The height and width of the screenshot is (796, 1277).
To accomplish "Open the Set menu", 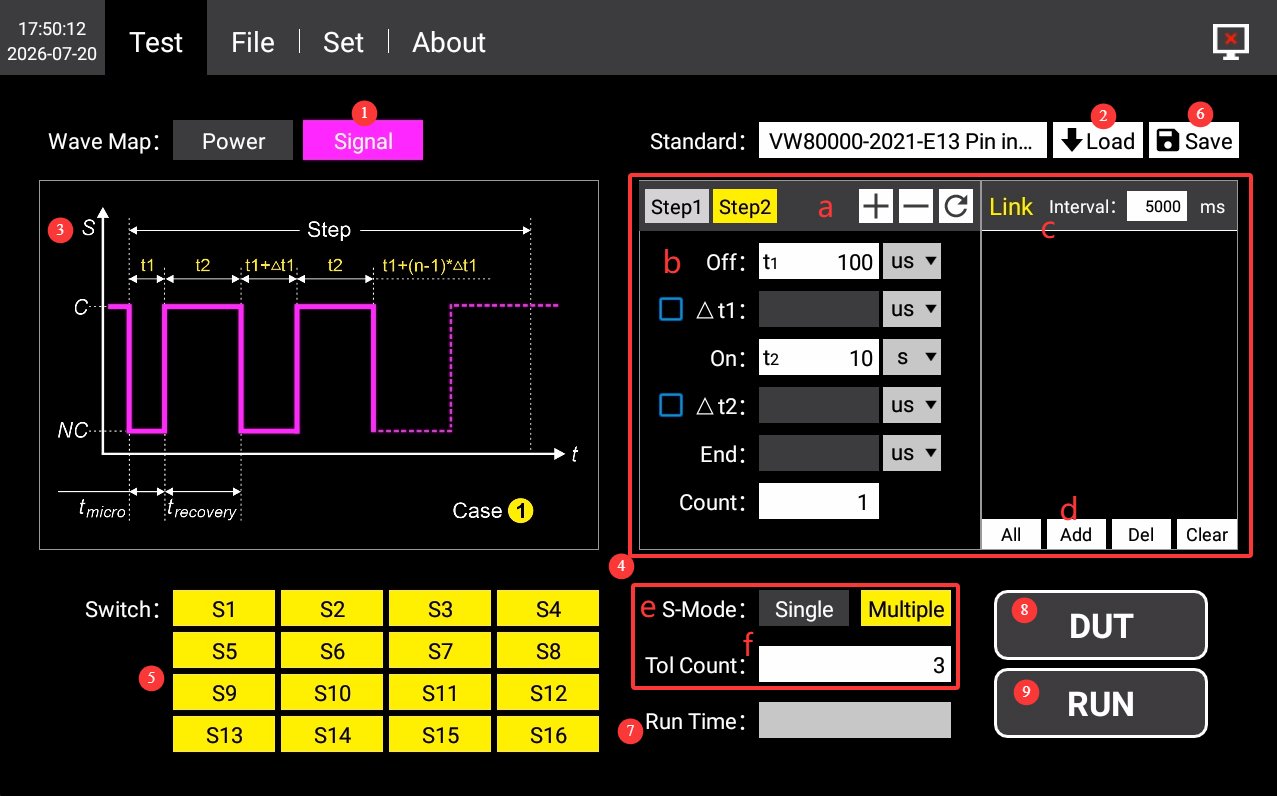I will tap(343, 42).
